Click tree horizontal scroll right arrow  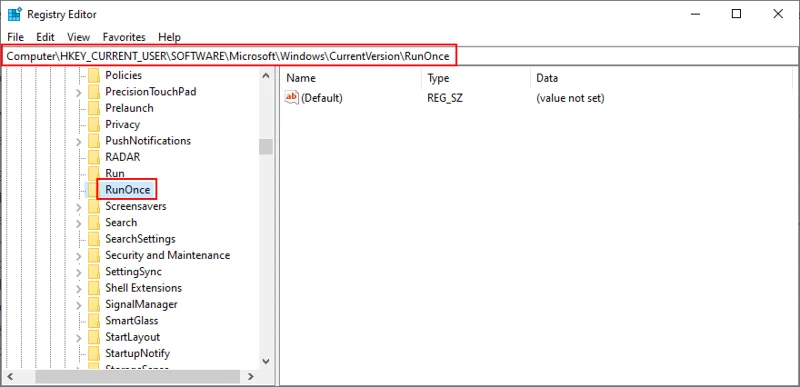251,377
